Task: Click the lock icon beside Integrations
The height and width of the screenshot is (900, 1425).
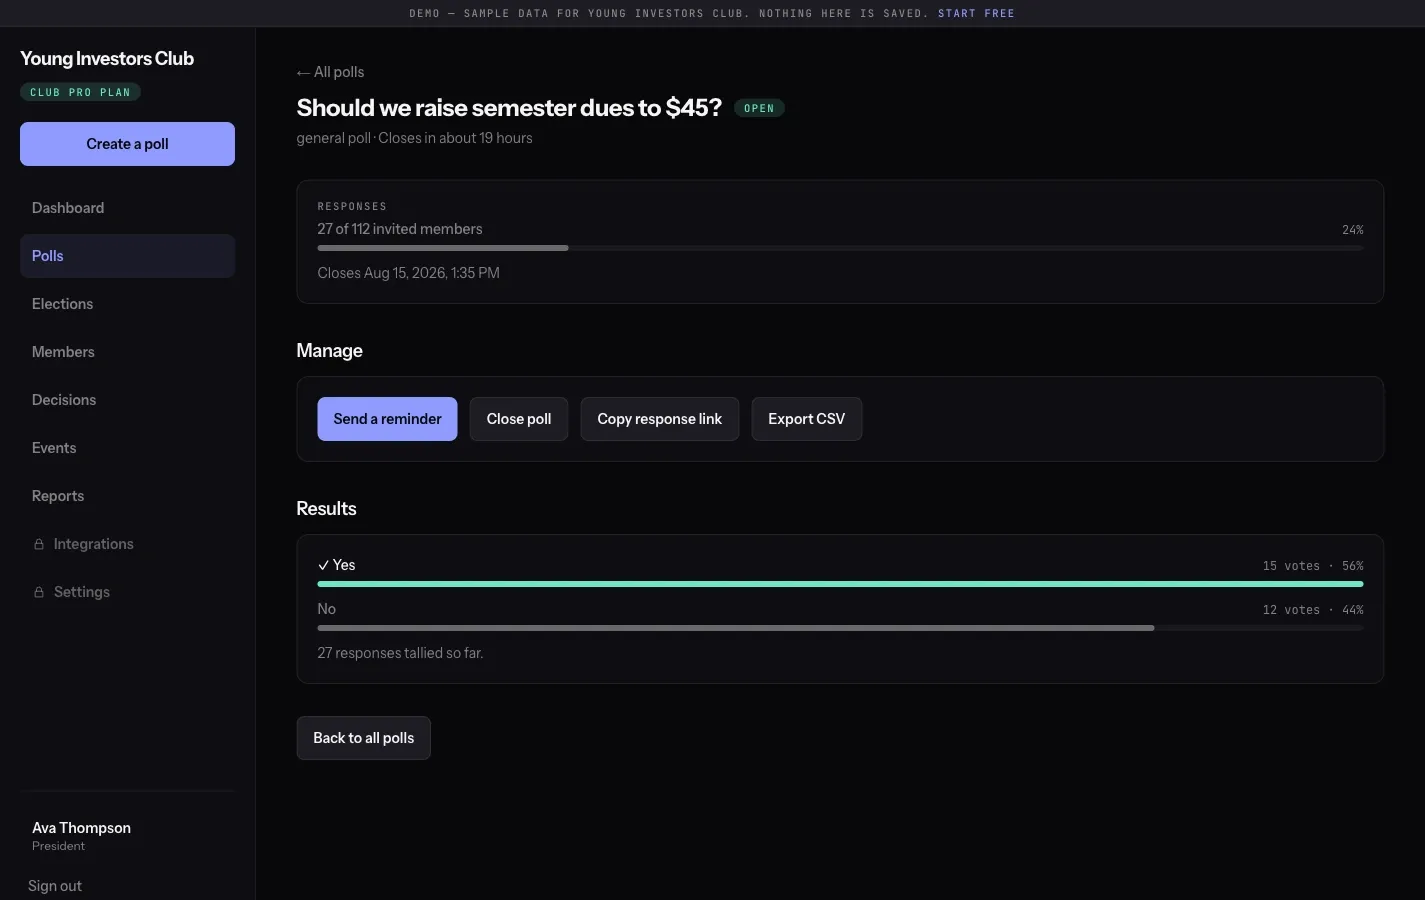Action: coord(39,544)
